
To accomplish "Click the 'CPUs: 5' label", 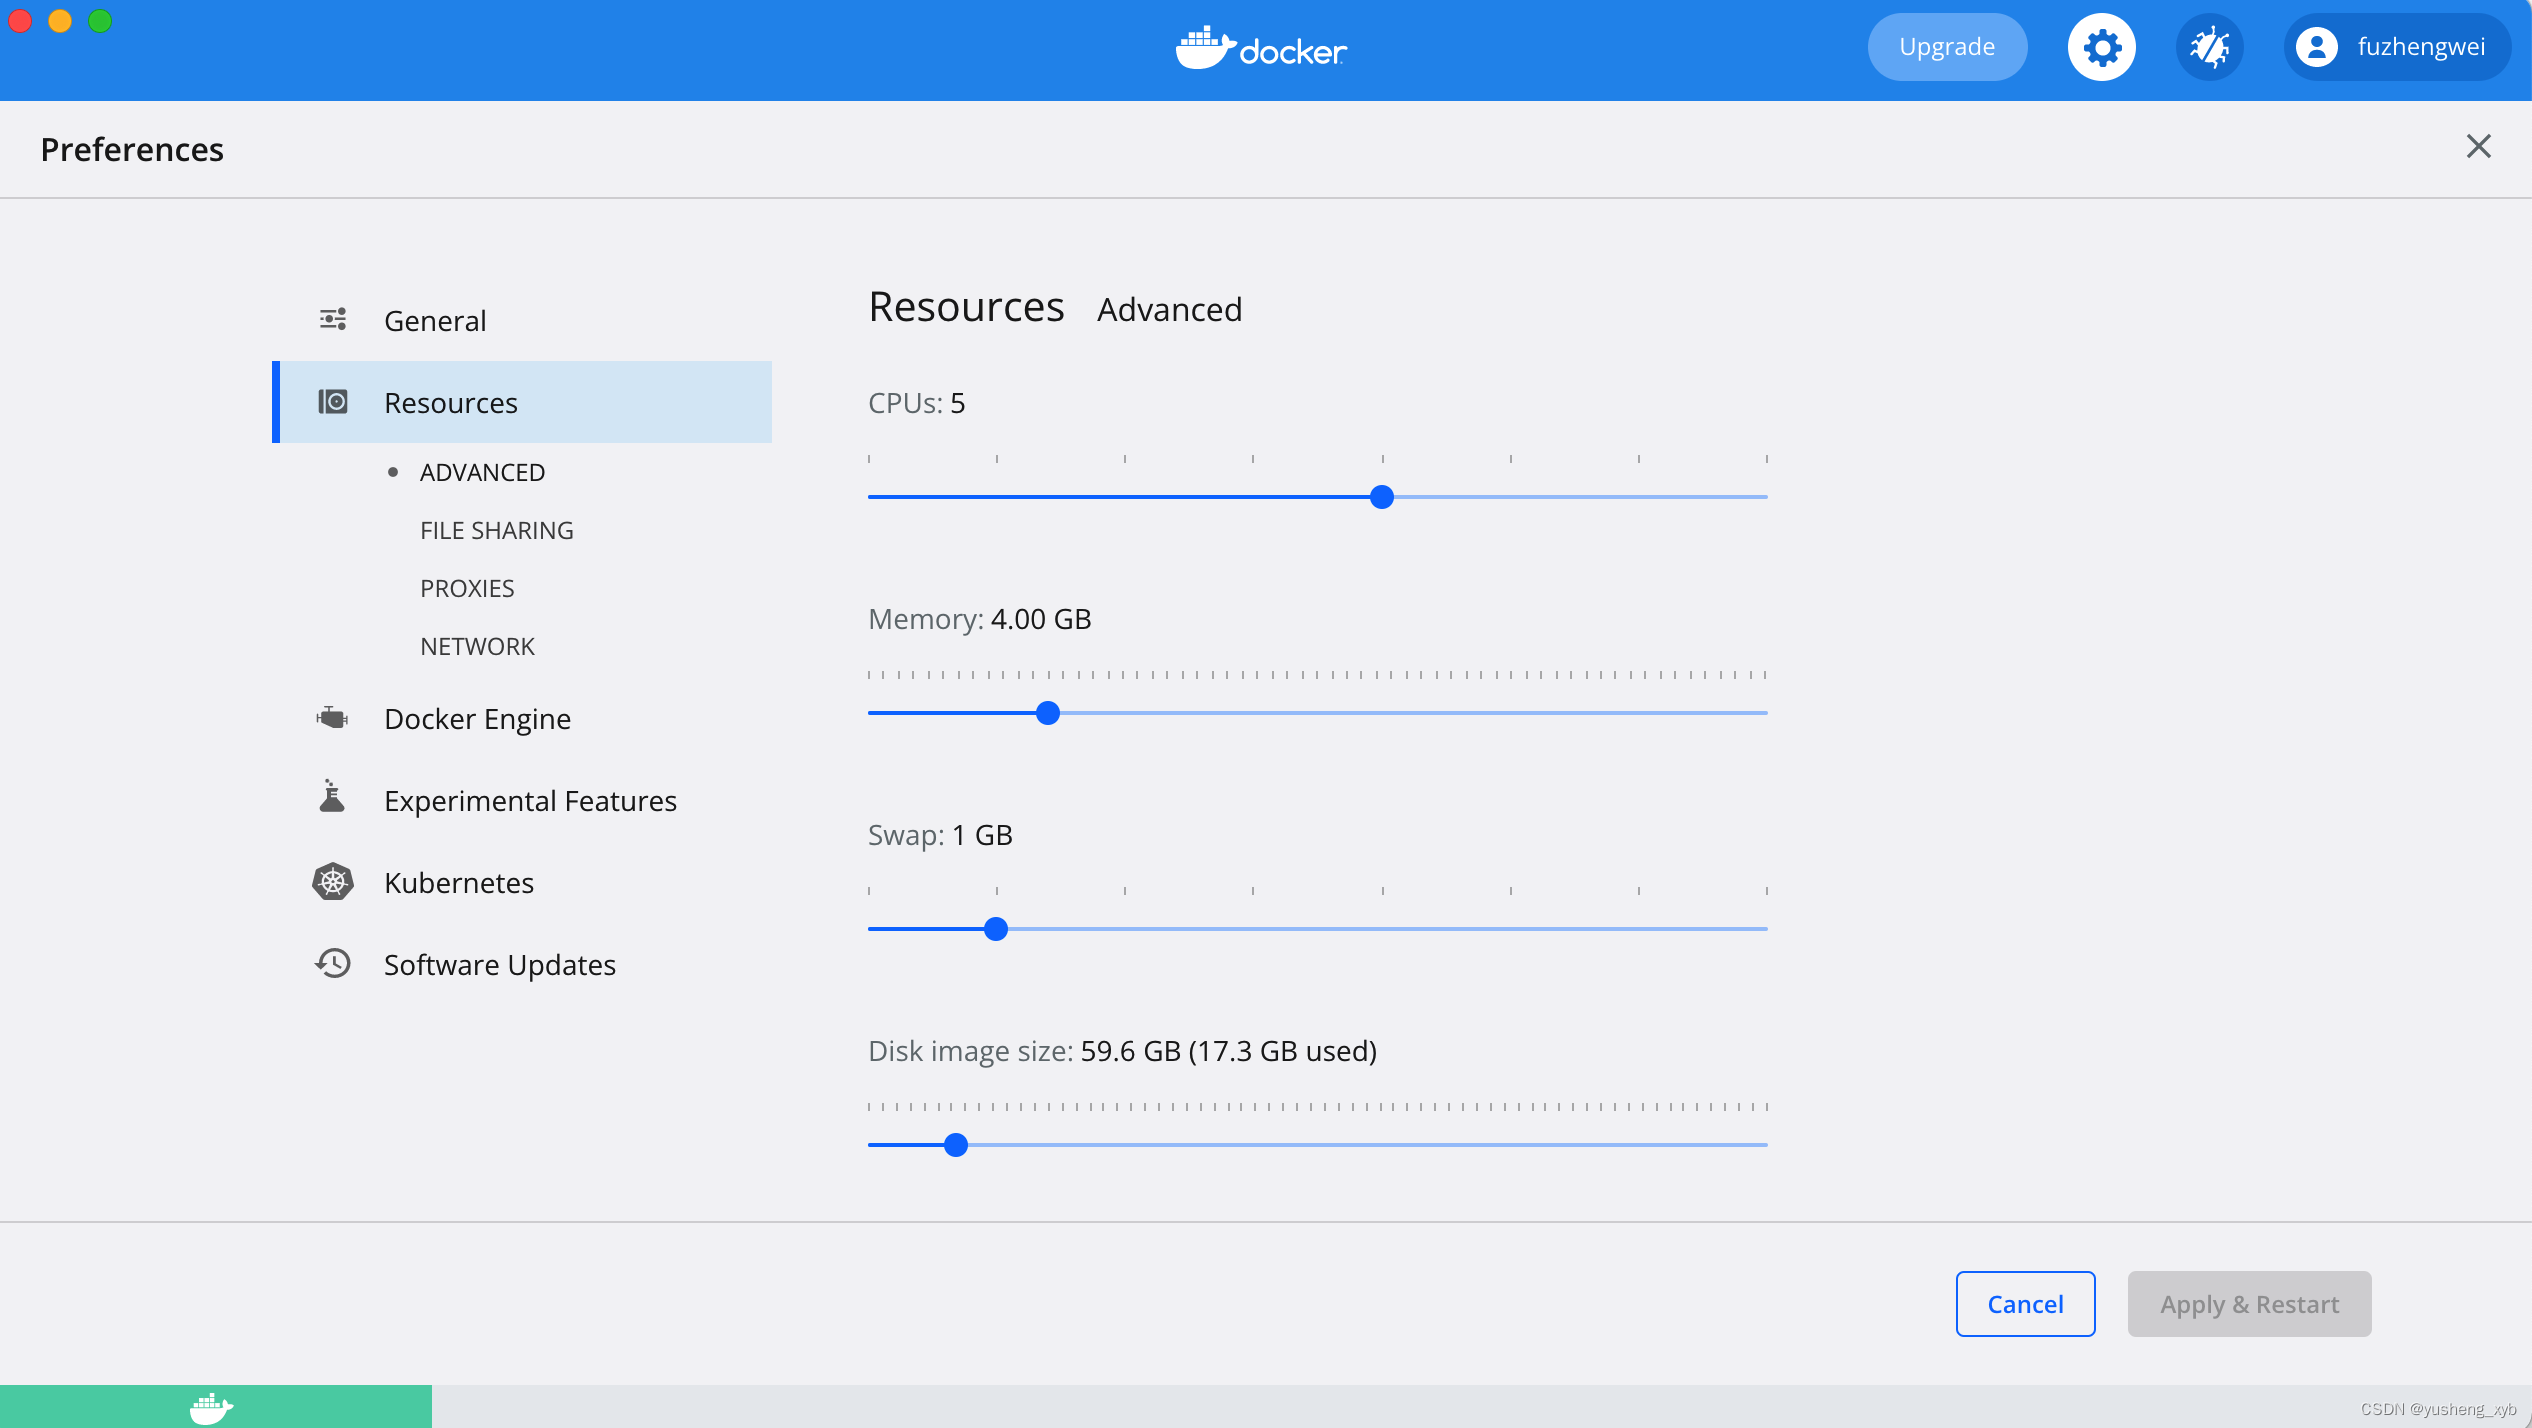I will click(x=916, y=403).
